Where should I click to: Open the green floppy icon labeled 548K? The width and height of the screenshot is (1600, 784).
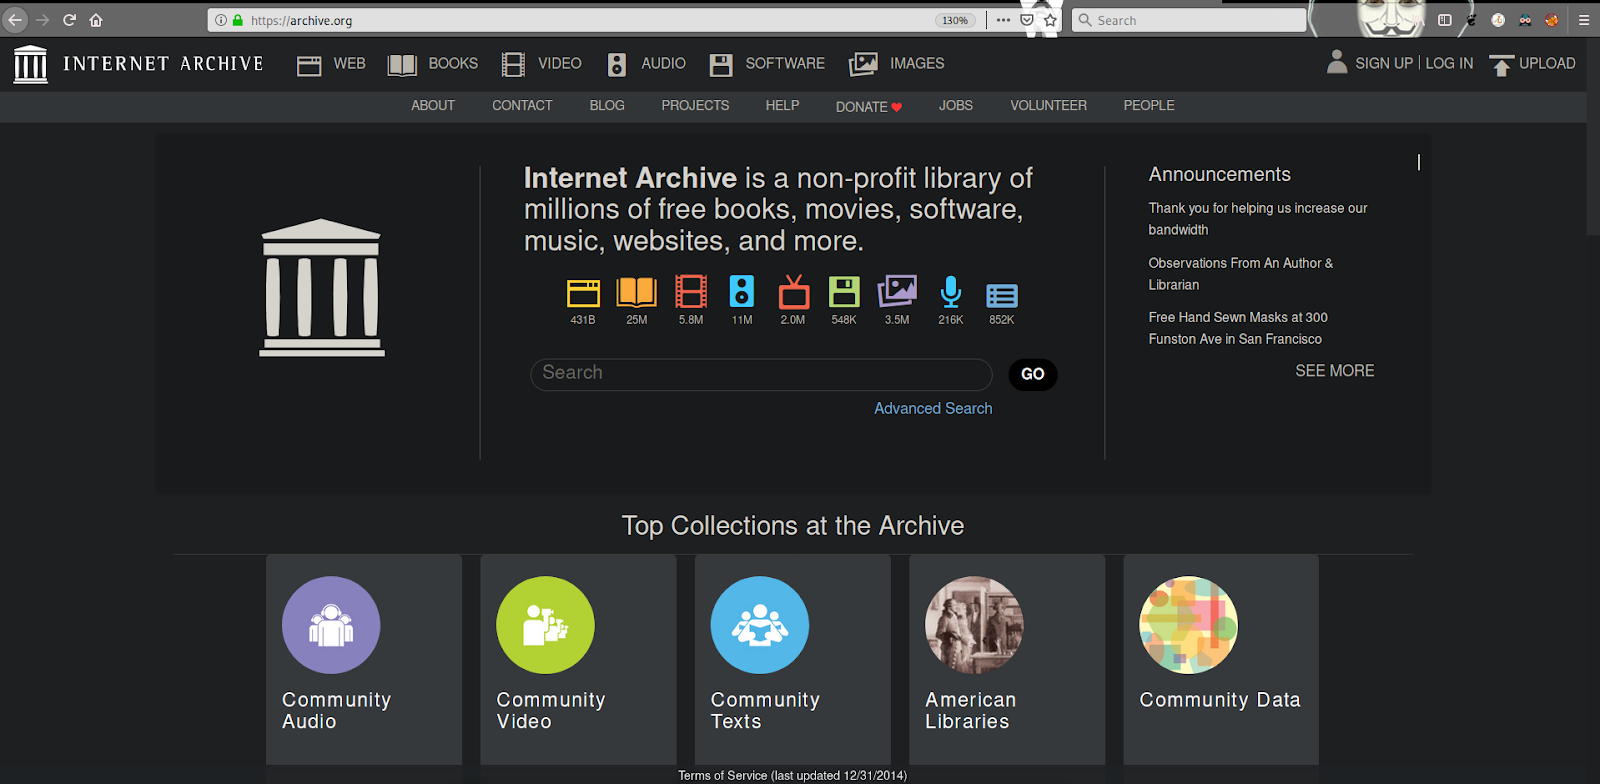click(844, 292)
